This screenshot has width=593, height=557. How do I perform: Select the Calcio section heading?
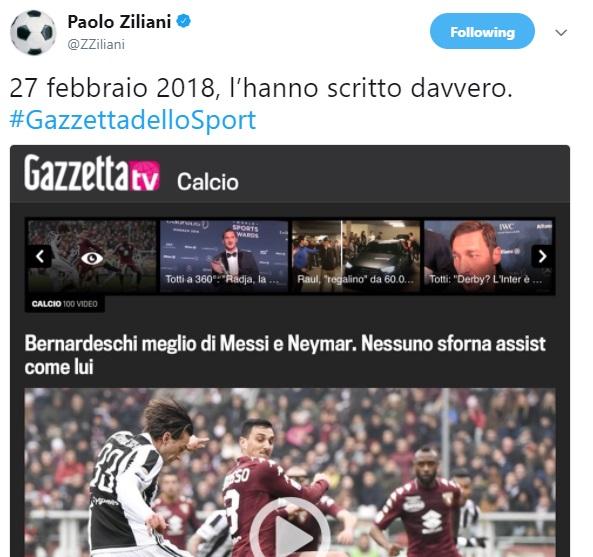[x=208, y=182]
